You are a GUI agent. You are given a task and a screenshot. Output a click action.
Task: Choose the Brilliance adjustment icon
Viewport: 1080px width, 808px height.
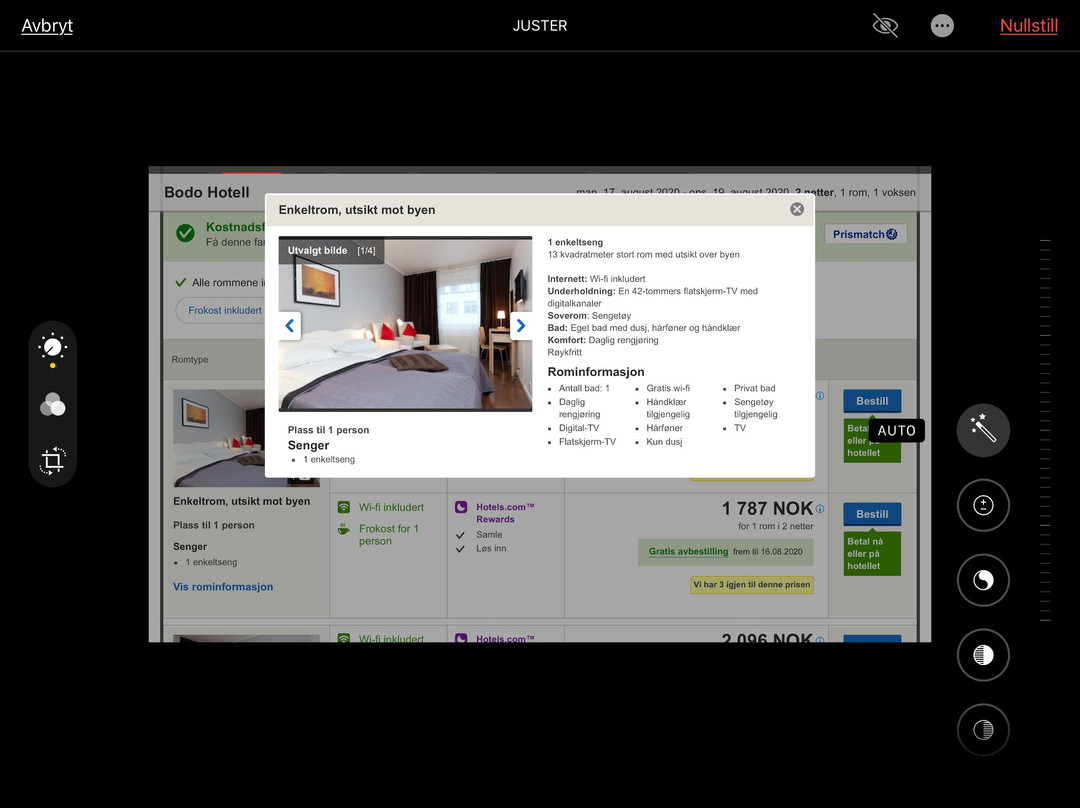(x=983, y=580)
